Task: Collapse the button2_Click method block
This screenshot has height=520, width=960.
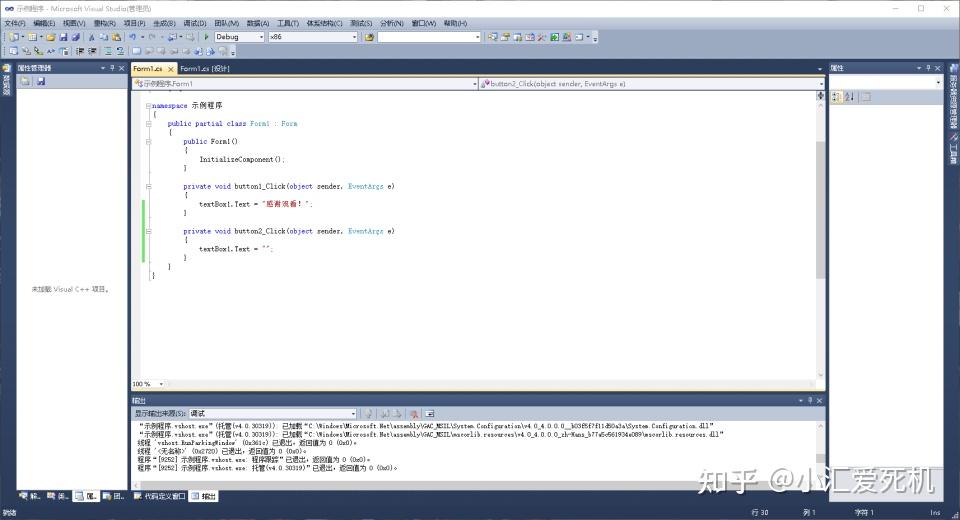Action: 148,232
